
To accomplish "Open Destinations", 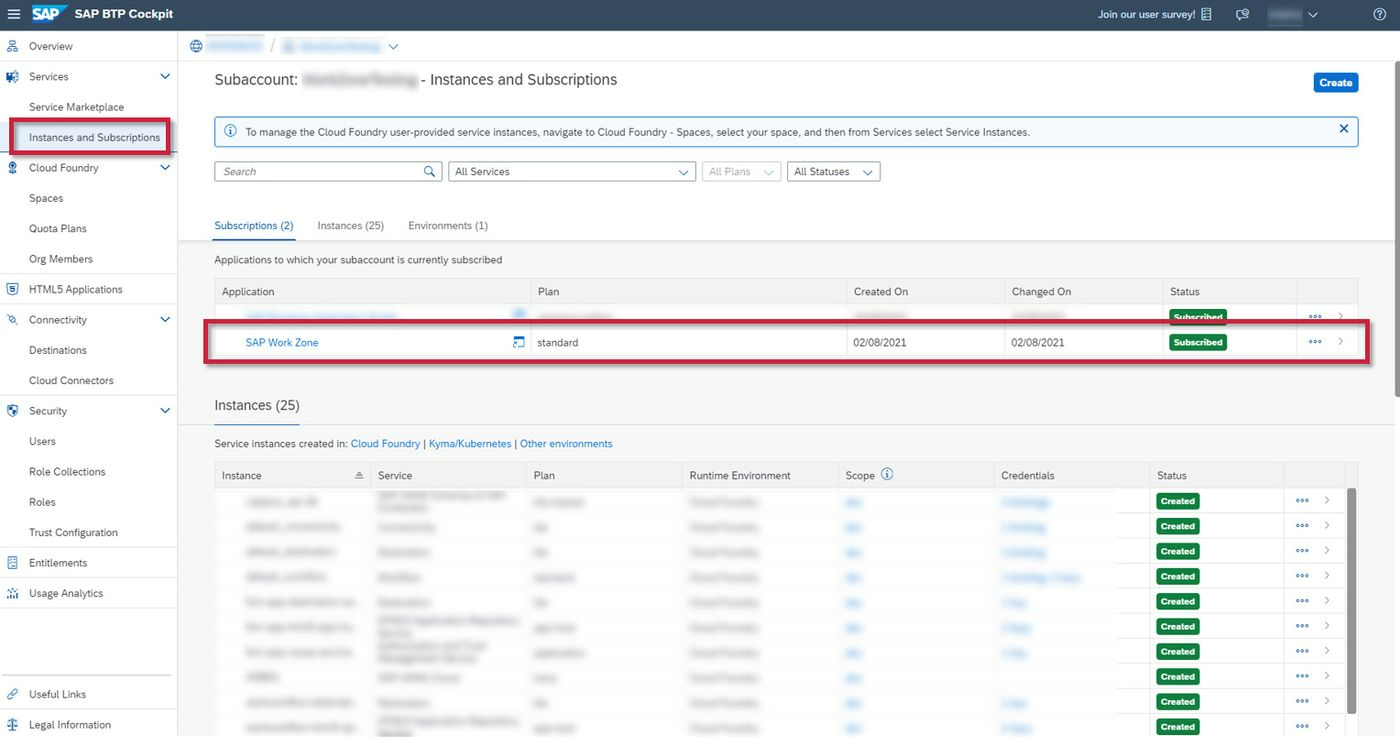I will [58, 350].
